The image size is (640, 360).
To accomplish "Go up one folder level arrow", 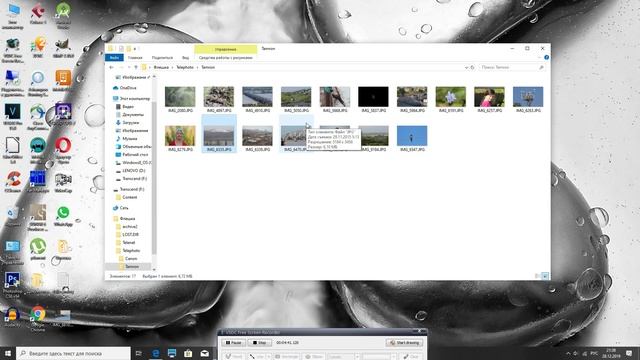I will click(x=136, y=67).
